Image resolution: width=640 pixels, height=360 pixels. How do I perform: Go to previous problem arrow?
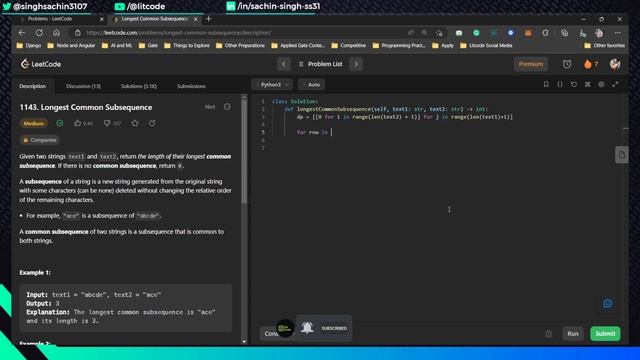284,64
